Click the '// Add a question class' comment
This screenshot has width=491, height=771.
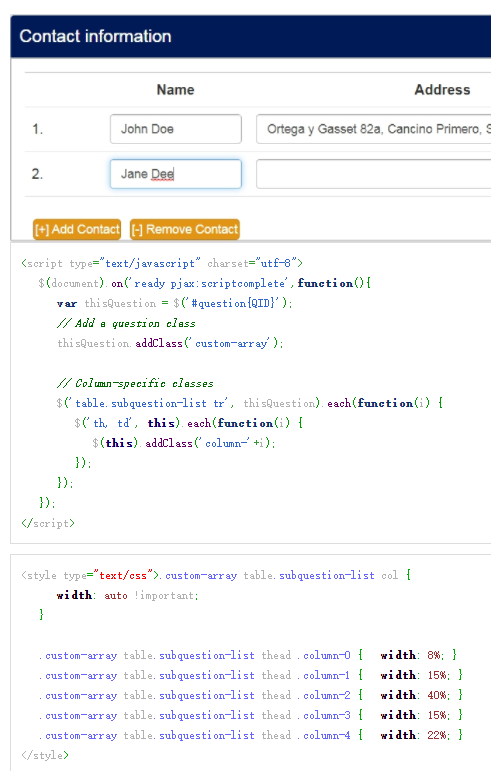tap(126, 324)
